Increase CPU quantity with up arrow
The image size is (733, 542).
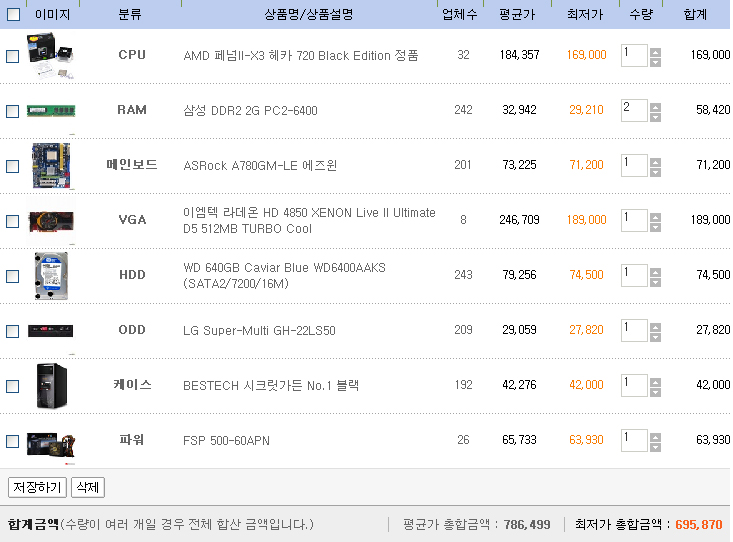(655, 52)
